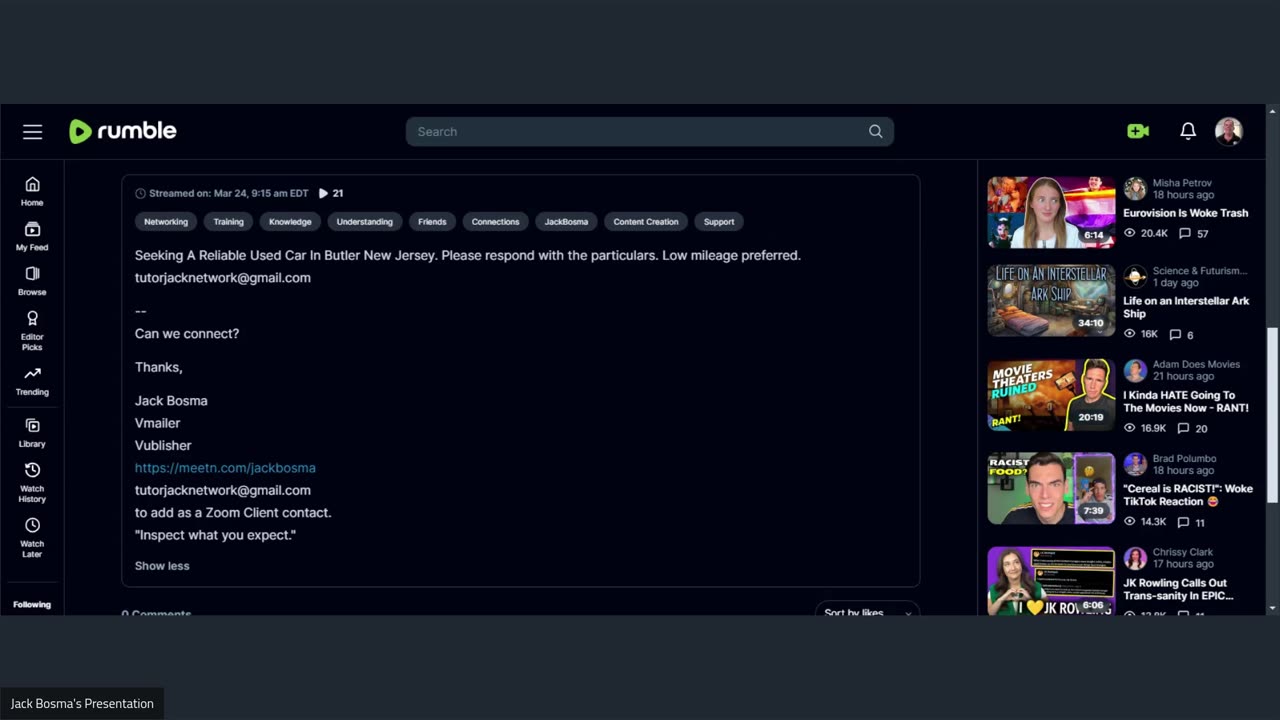Click the Chrissy Clark channel avatar
The image size is (1280, 720).
1134,558
